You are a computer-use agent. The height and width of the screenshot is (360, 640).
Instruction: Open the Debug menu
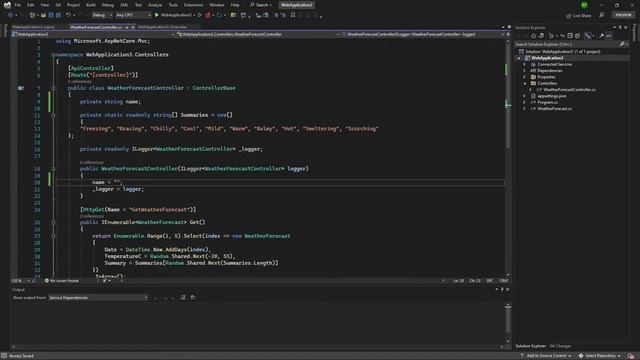(x=108, y=5)
